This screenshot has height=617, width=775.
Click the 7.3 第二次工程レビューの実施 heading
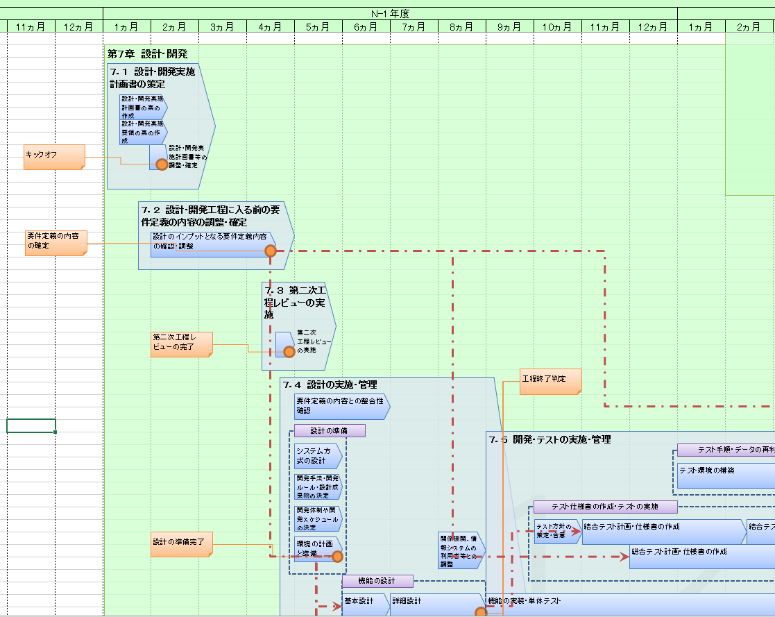[295, 302]
